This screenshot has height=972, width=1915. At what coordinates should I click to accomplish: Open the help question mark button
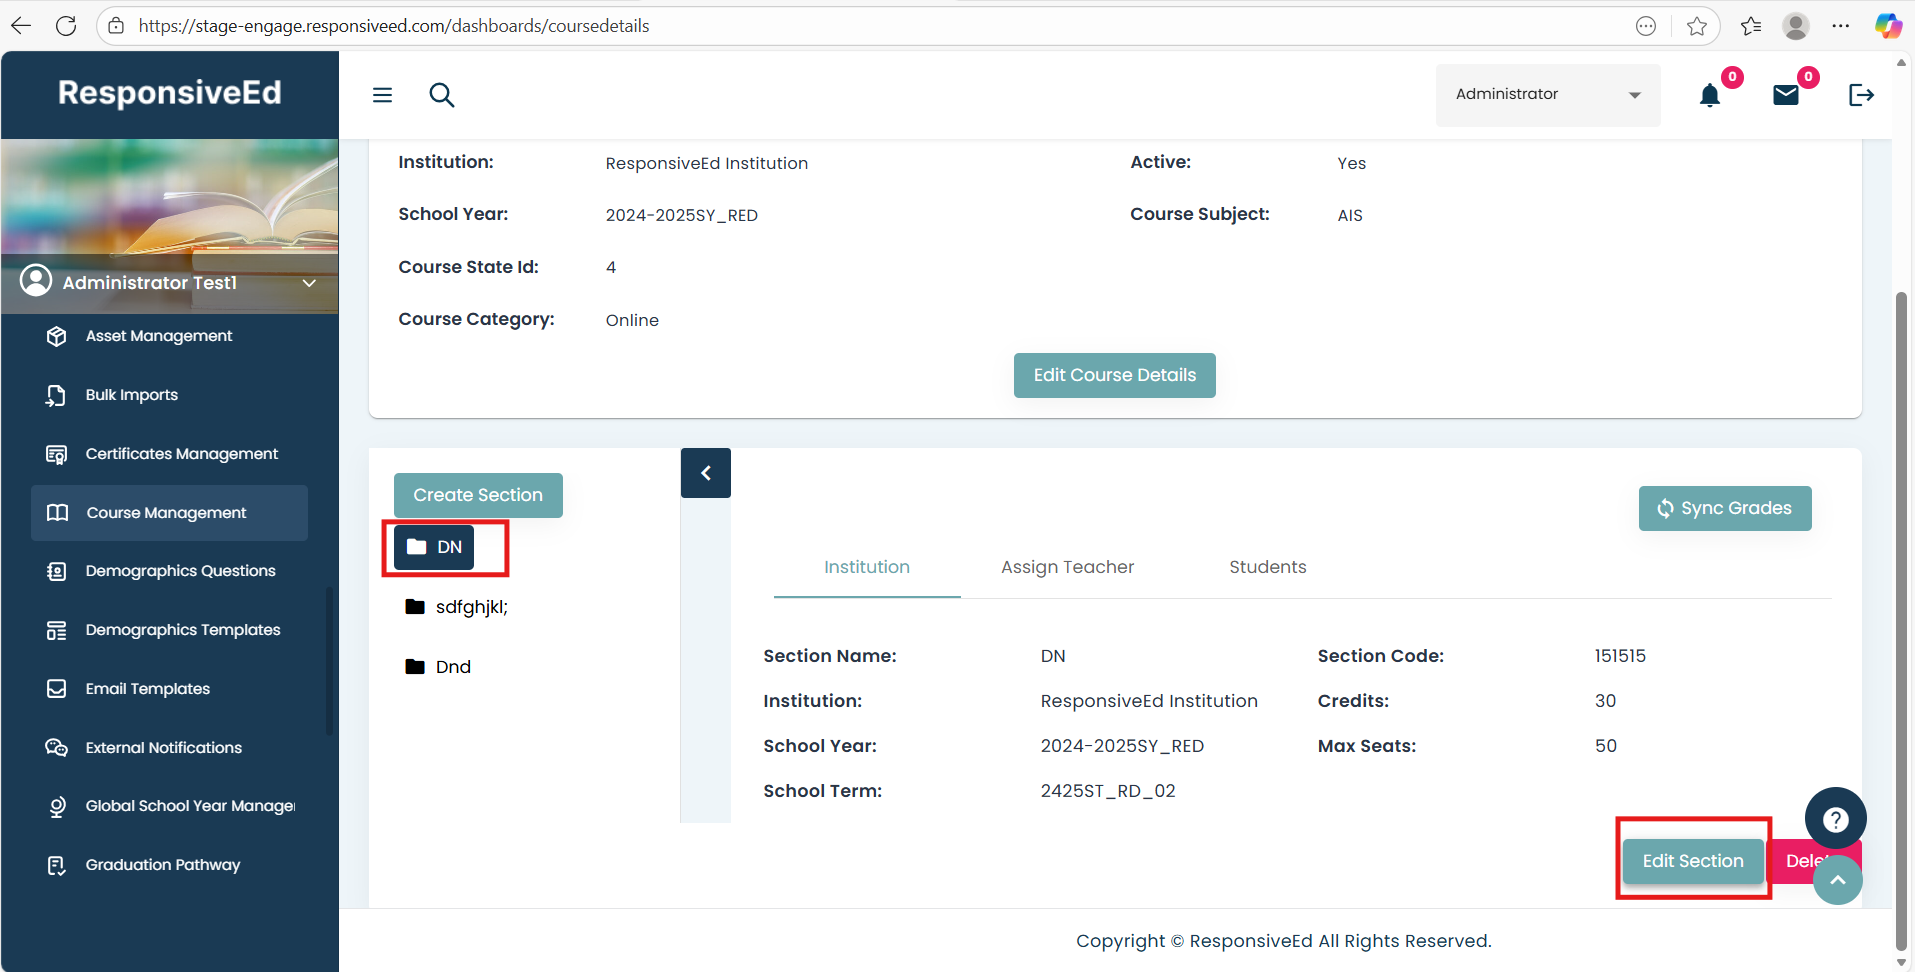click(x=1835, y=819)
